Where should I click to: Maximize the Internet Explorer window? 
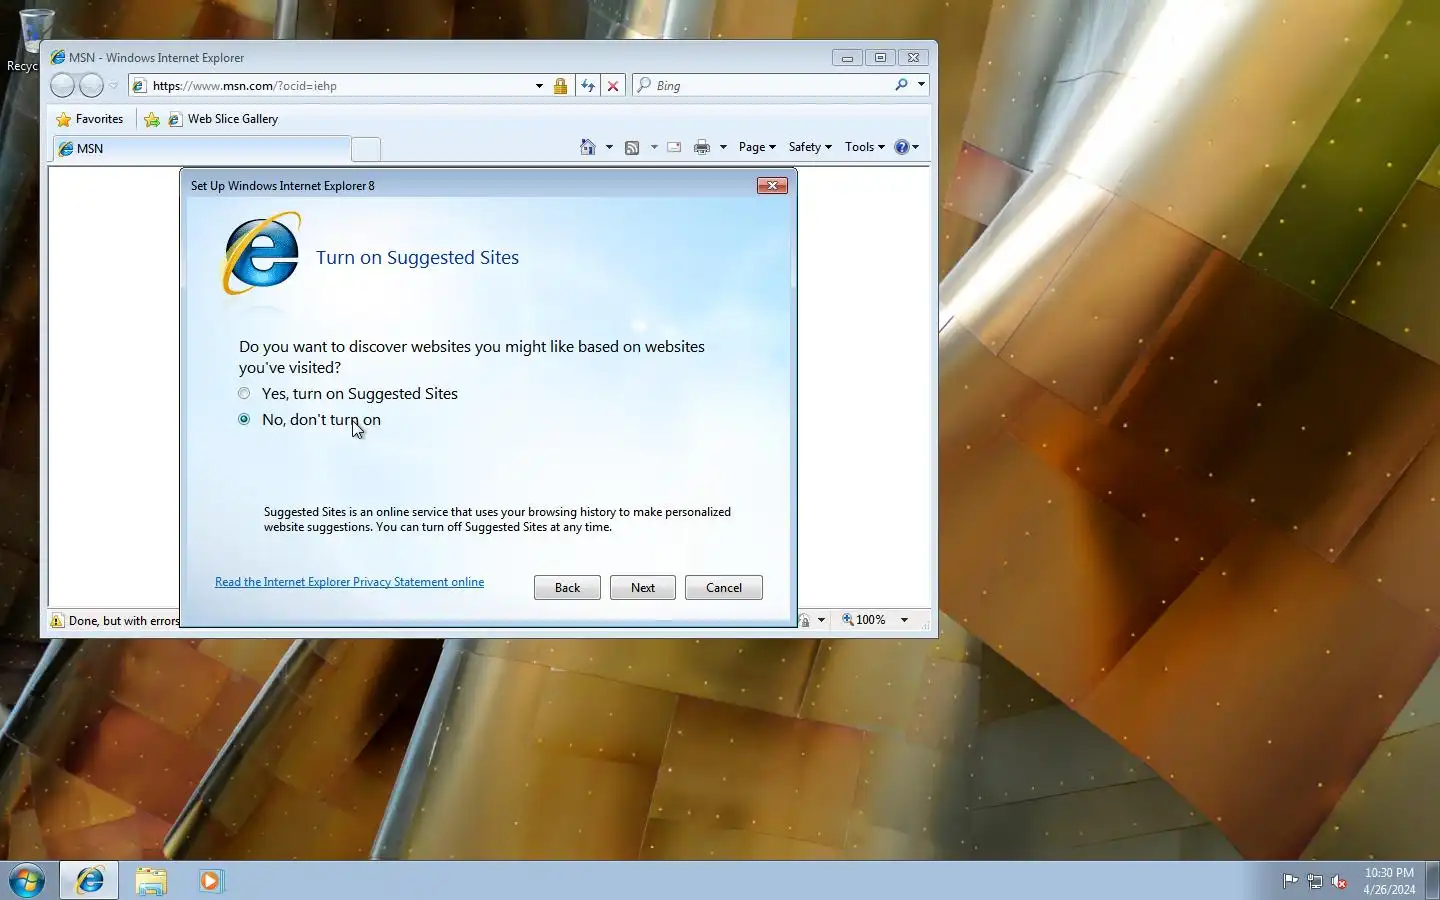880,58
